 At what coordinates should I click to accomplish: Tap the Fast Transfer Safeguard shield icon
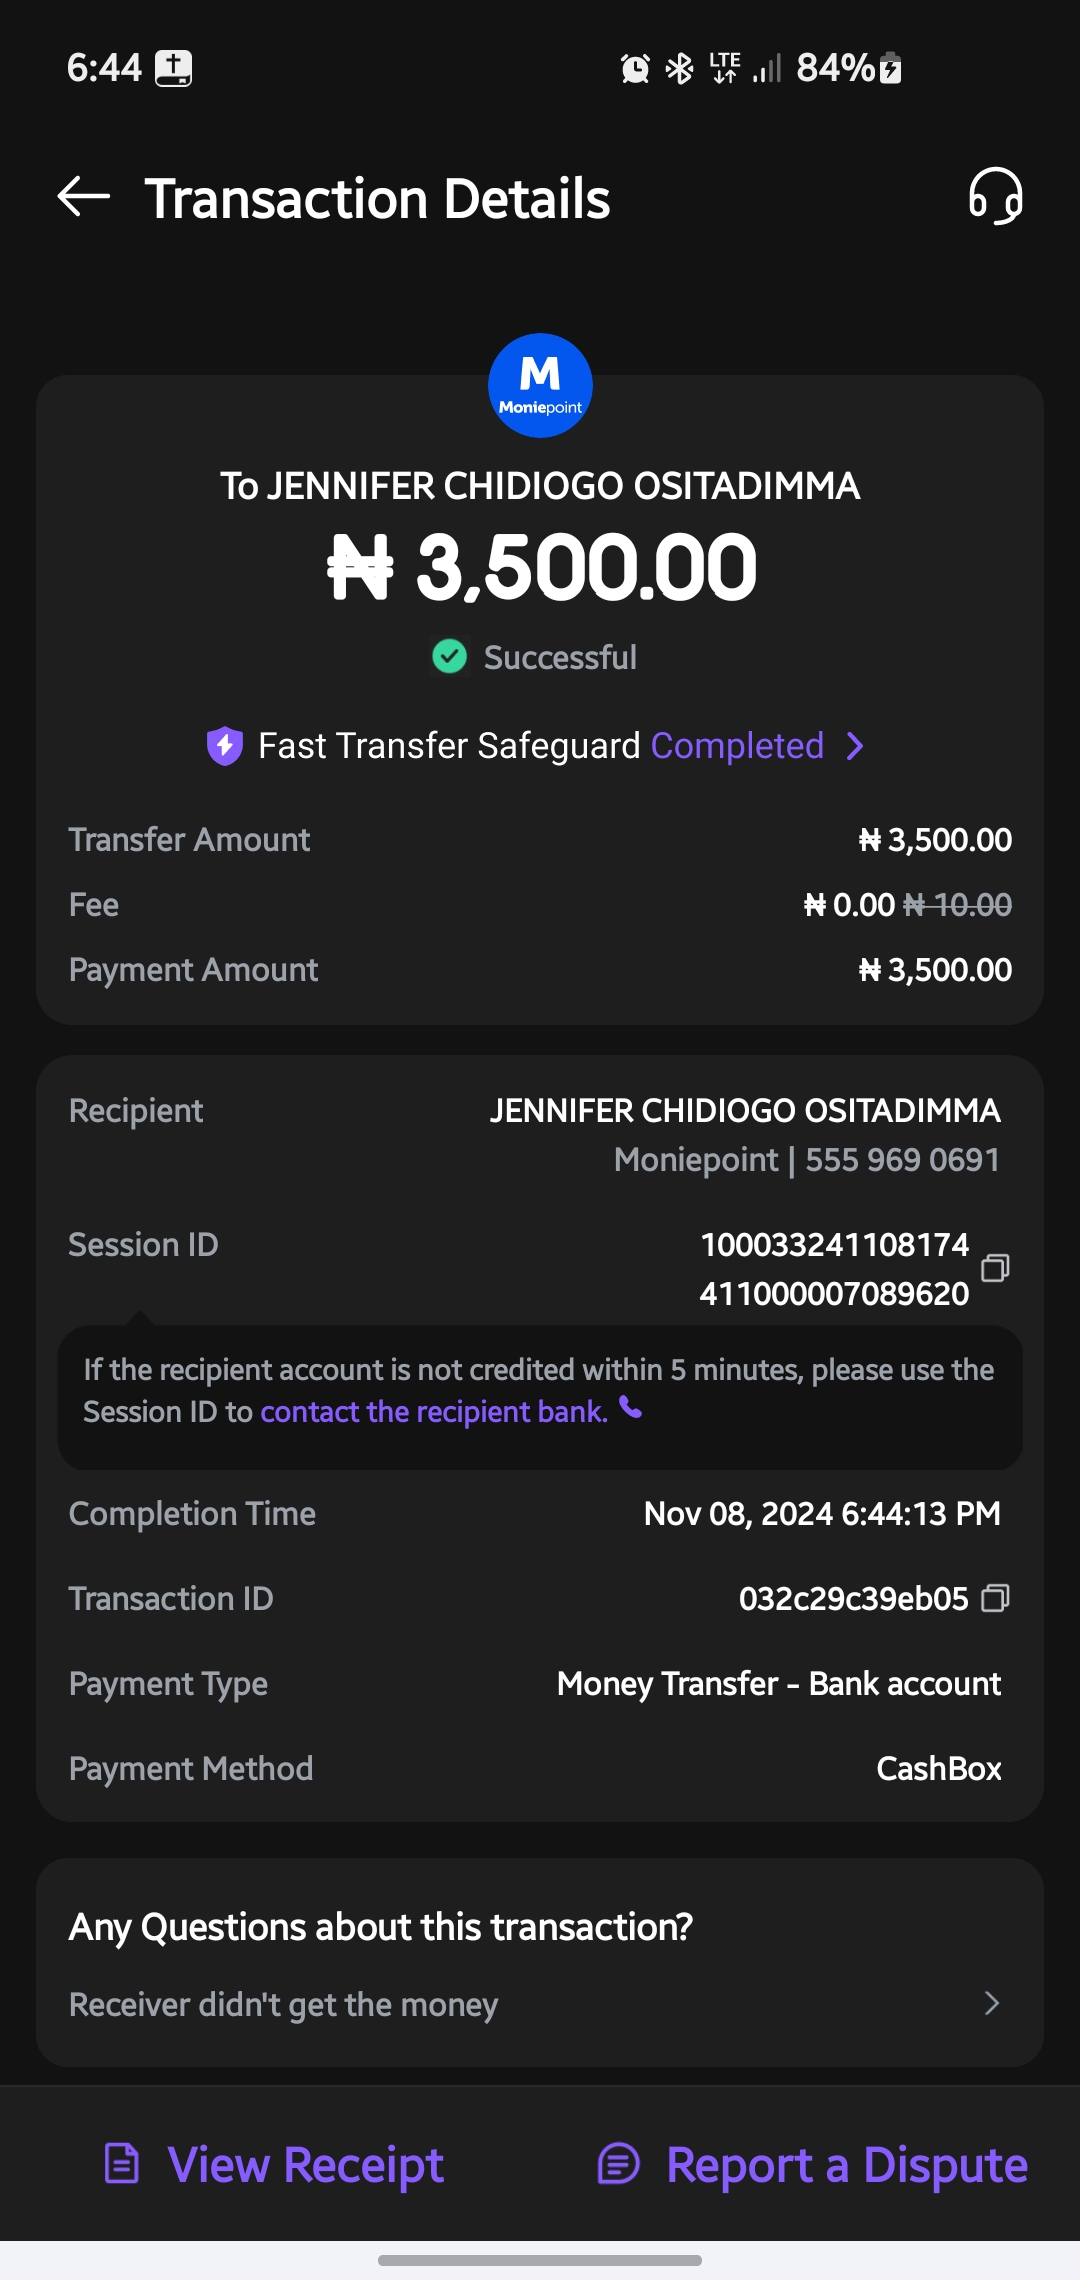[225, 746]
